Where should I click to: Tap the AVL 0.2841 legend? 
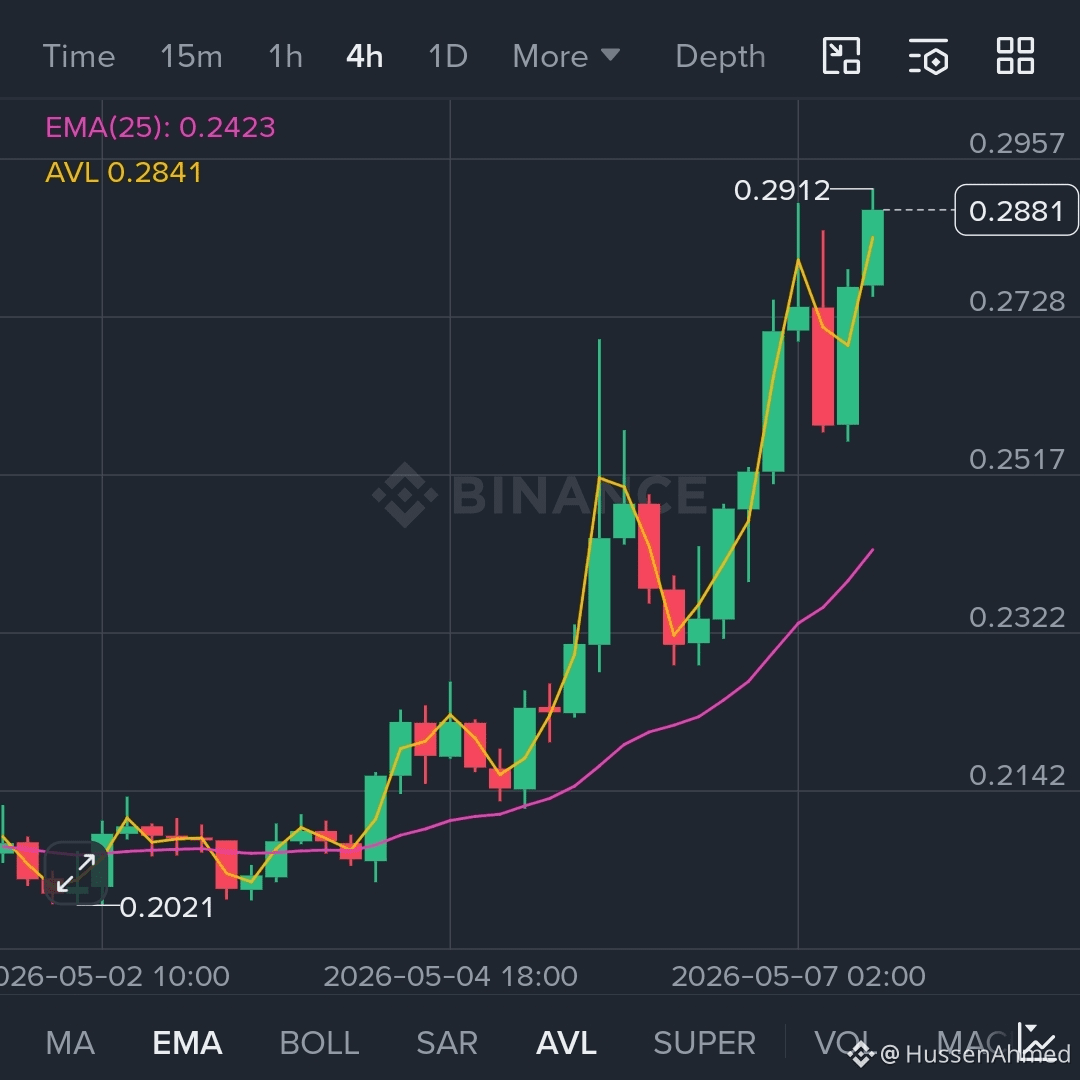pos(123,172)
